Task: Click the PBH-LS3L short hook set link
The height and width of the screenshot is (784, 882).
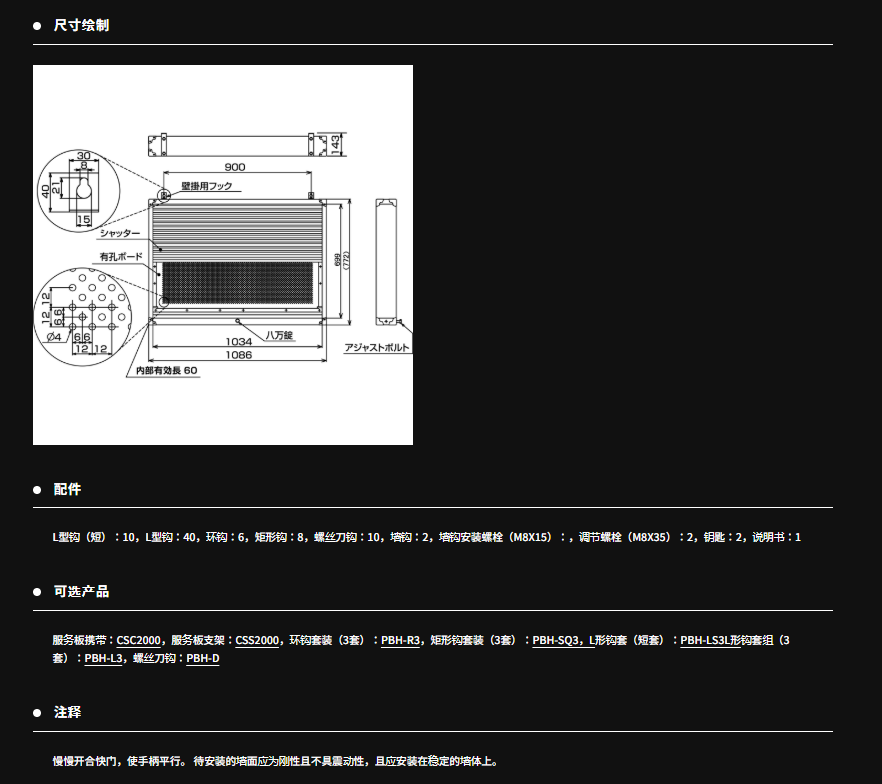Action: point(711,640)
